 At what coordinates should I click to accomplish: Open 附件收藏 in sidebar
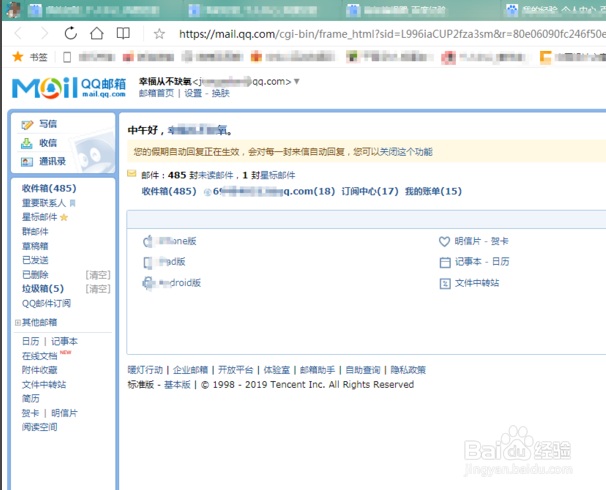pos(39,370)
